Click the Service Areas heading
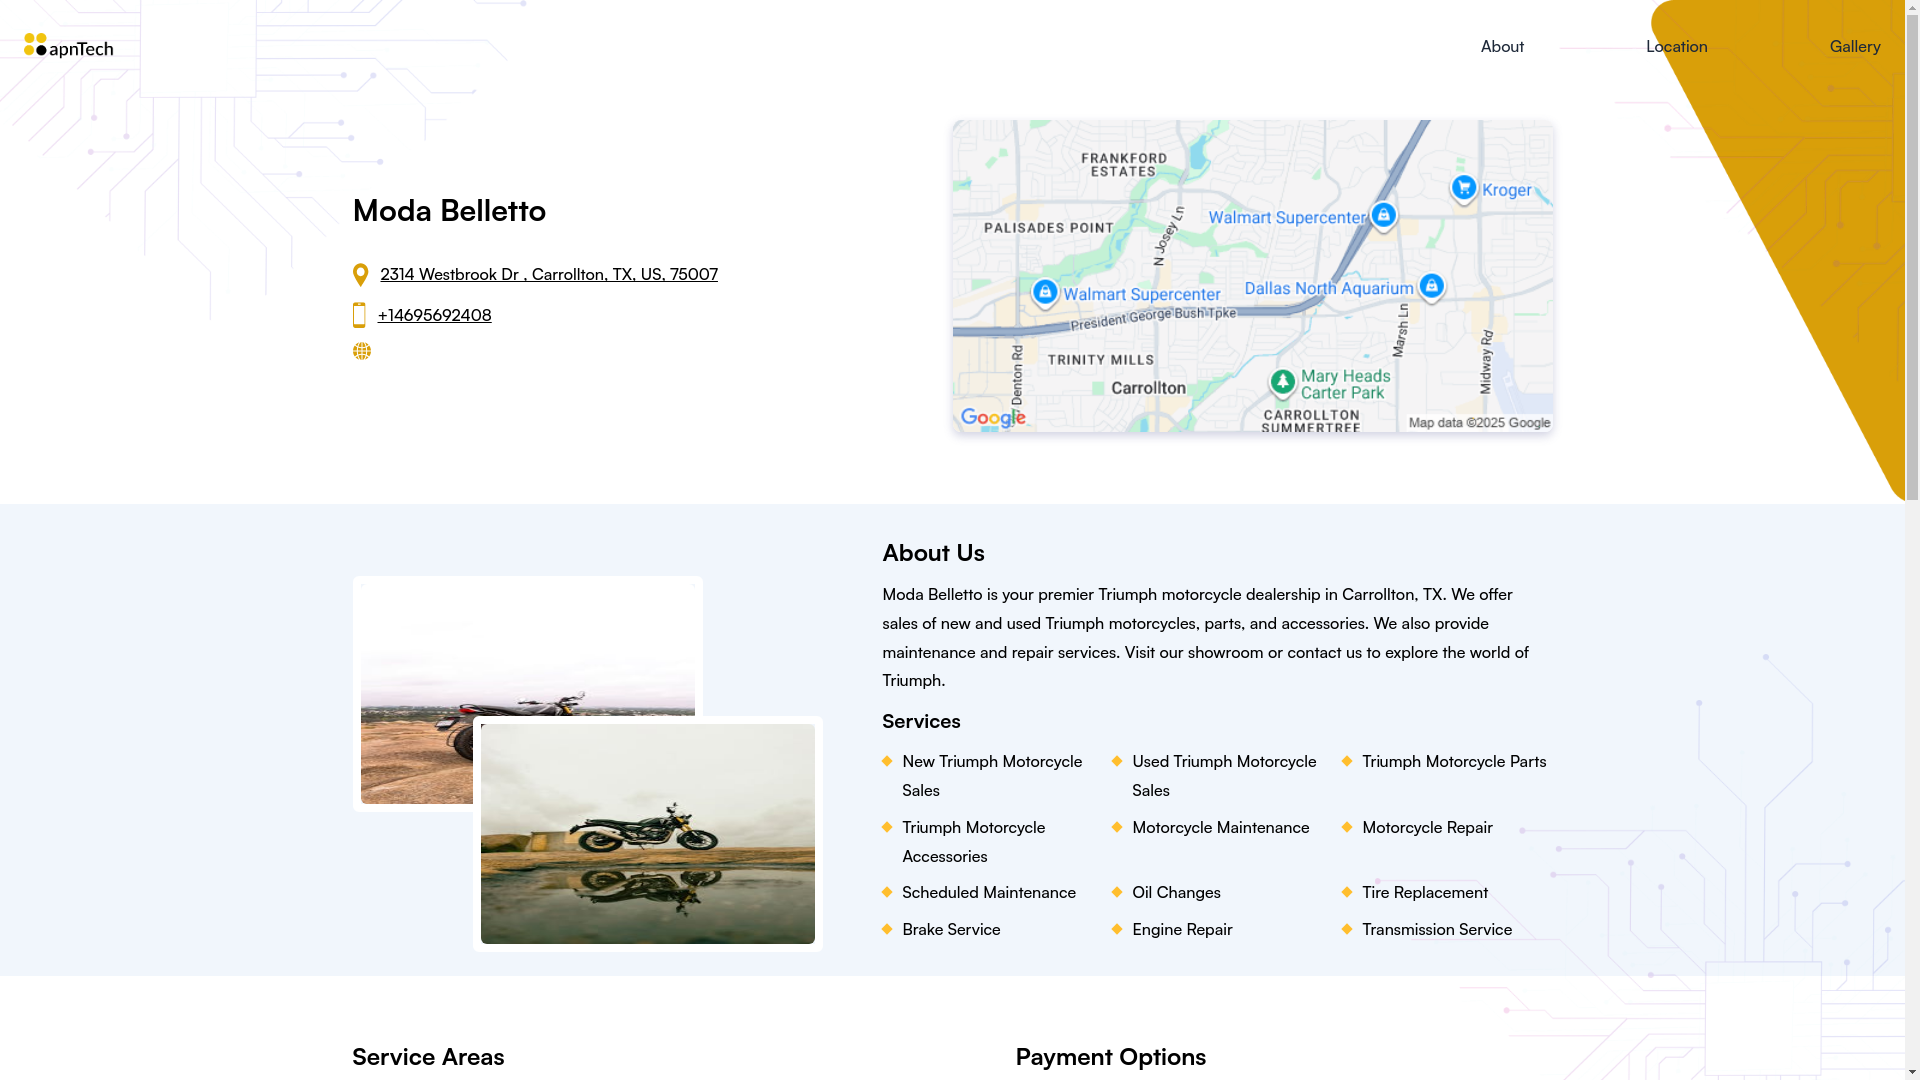Viewport: 1920px width, 1080px height. [428, 1056]
